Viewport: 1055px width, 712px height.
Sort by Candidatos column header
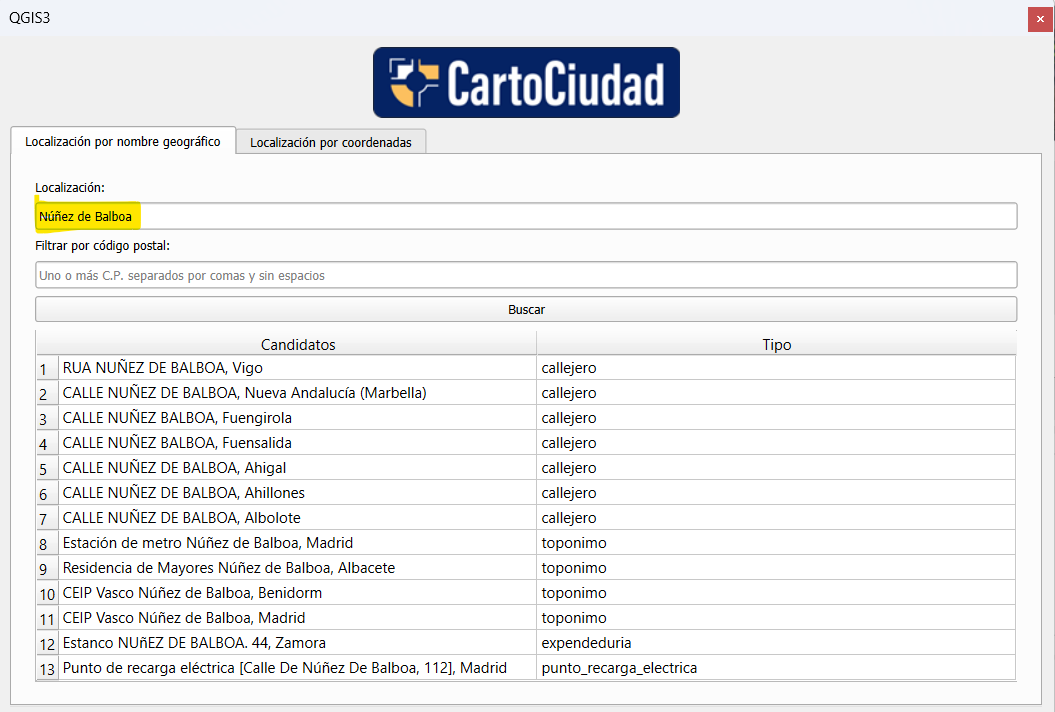[298, 345]
